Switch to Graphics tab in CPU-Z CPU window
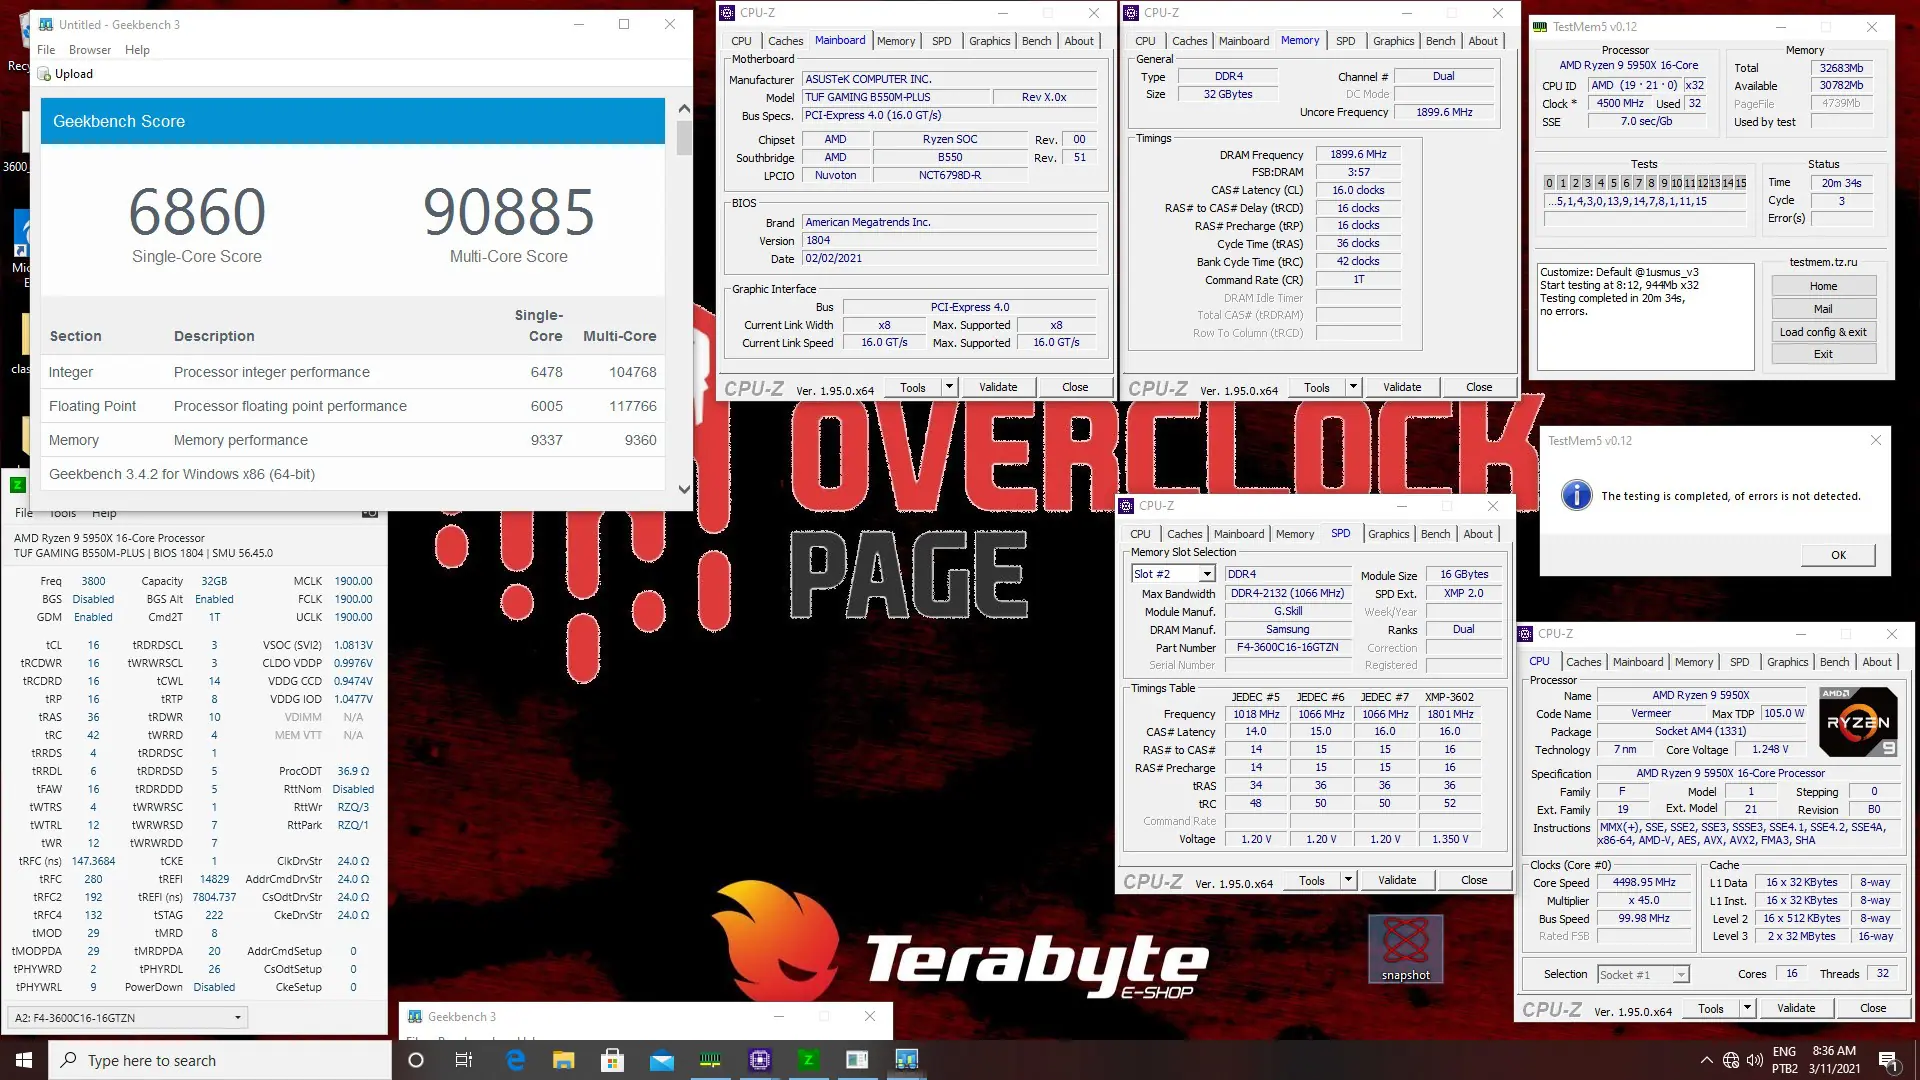The height and width of the screenshot is (1080, 1920). point(1787,662)
